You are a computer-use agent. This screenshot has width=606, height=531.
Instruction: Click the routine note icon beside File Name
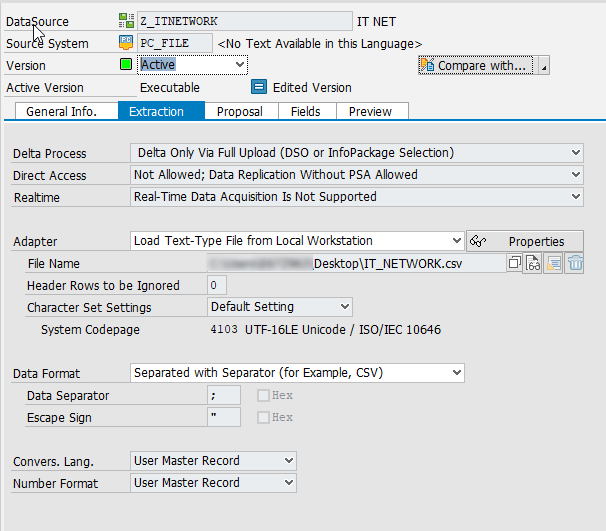(x=553, y=263)
